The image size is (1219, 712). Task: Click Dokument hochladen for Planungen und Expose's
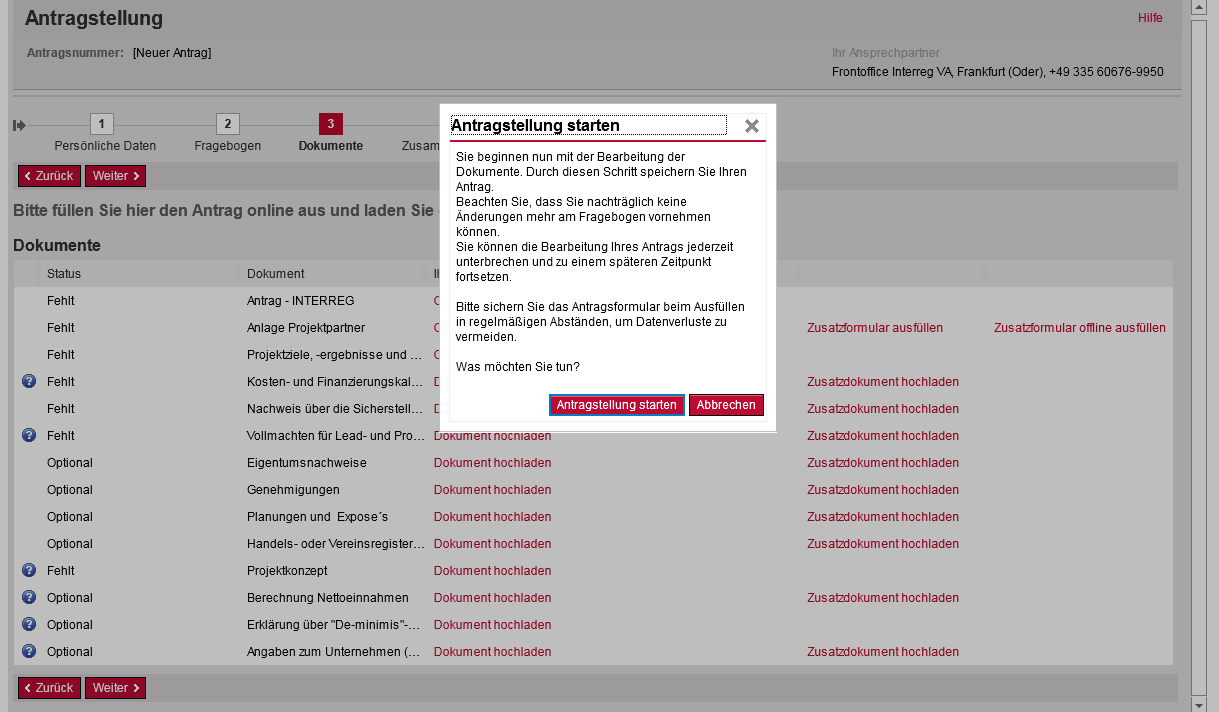pyautogui.click(x=492, y=517)
